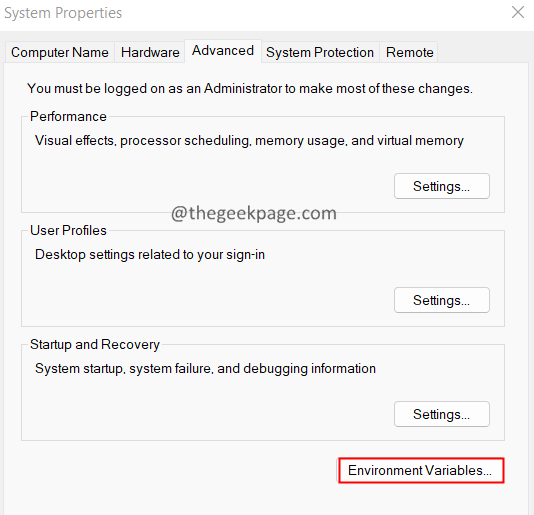Image resolution: width=534 pixels, height=515 pixels.
Task: Click the desktop settings sign-in description
Action: point(150,255)
